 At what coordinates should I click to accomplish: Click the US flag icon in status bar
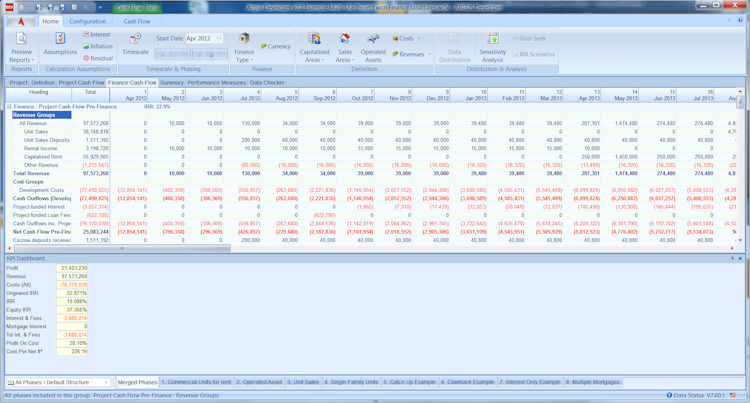(733, 395)
